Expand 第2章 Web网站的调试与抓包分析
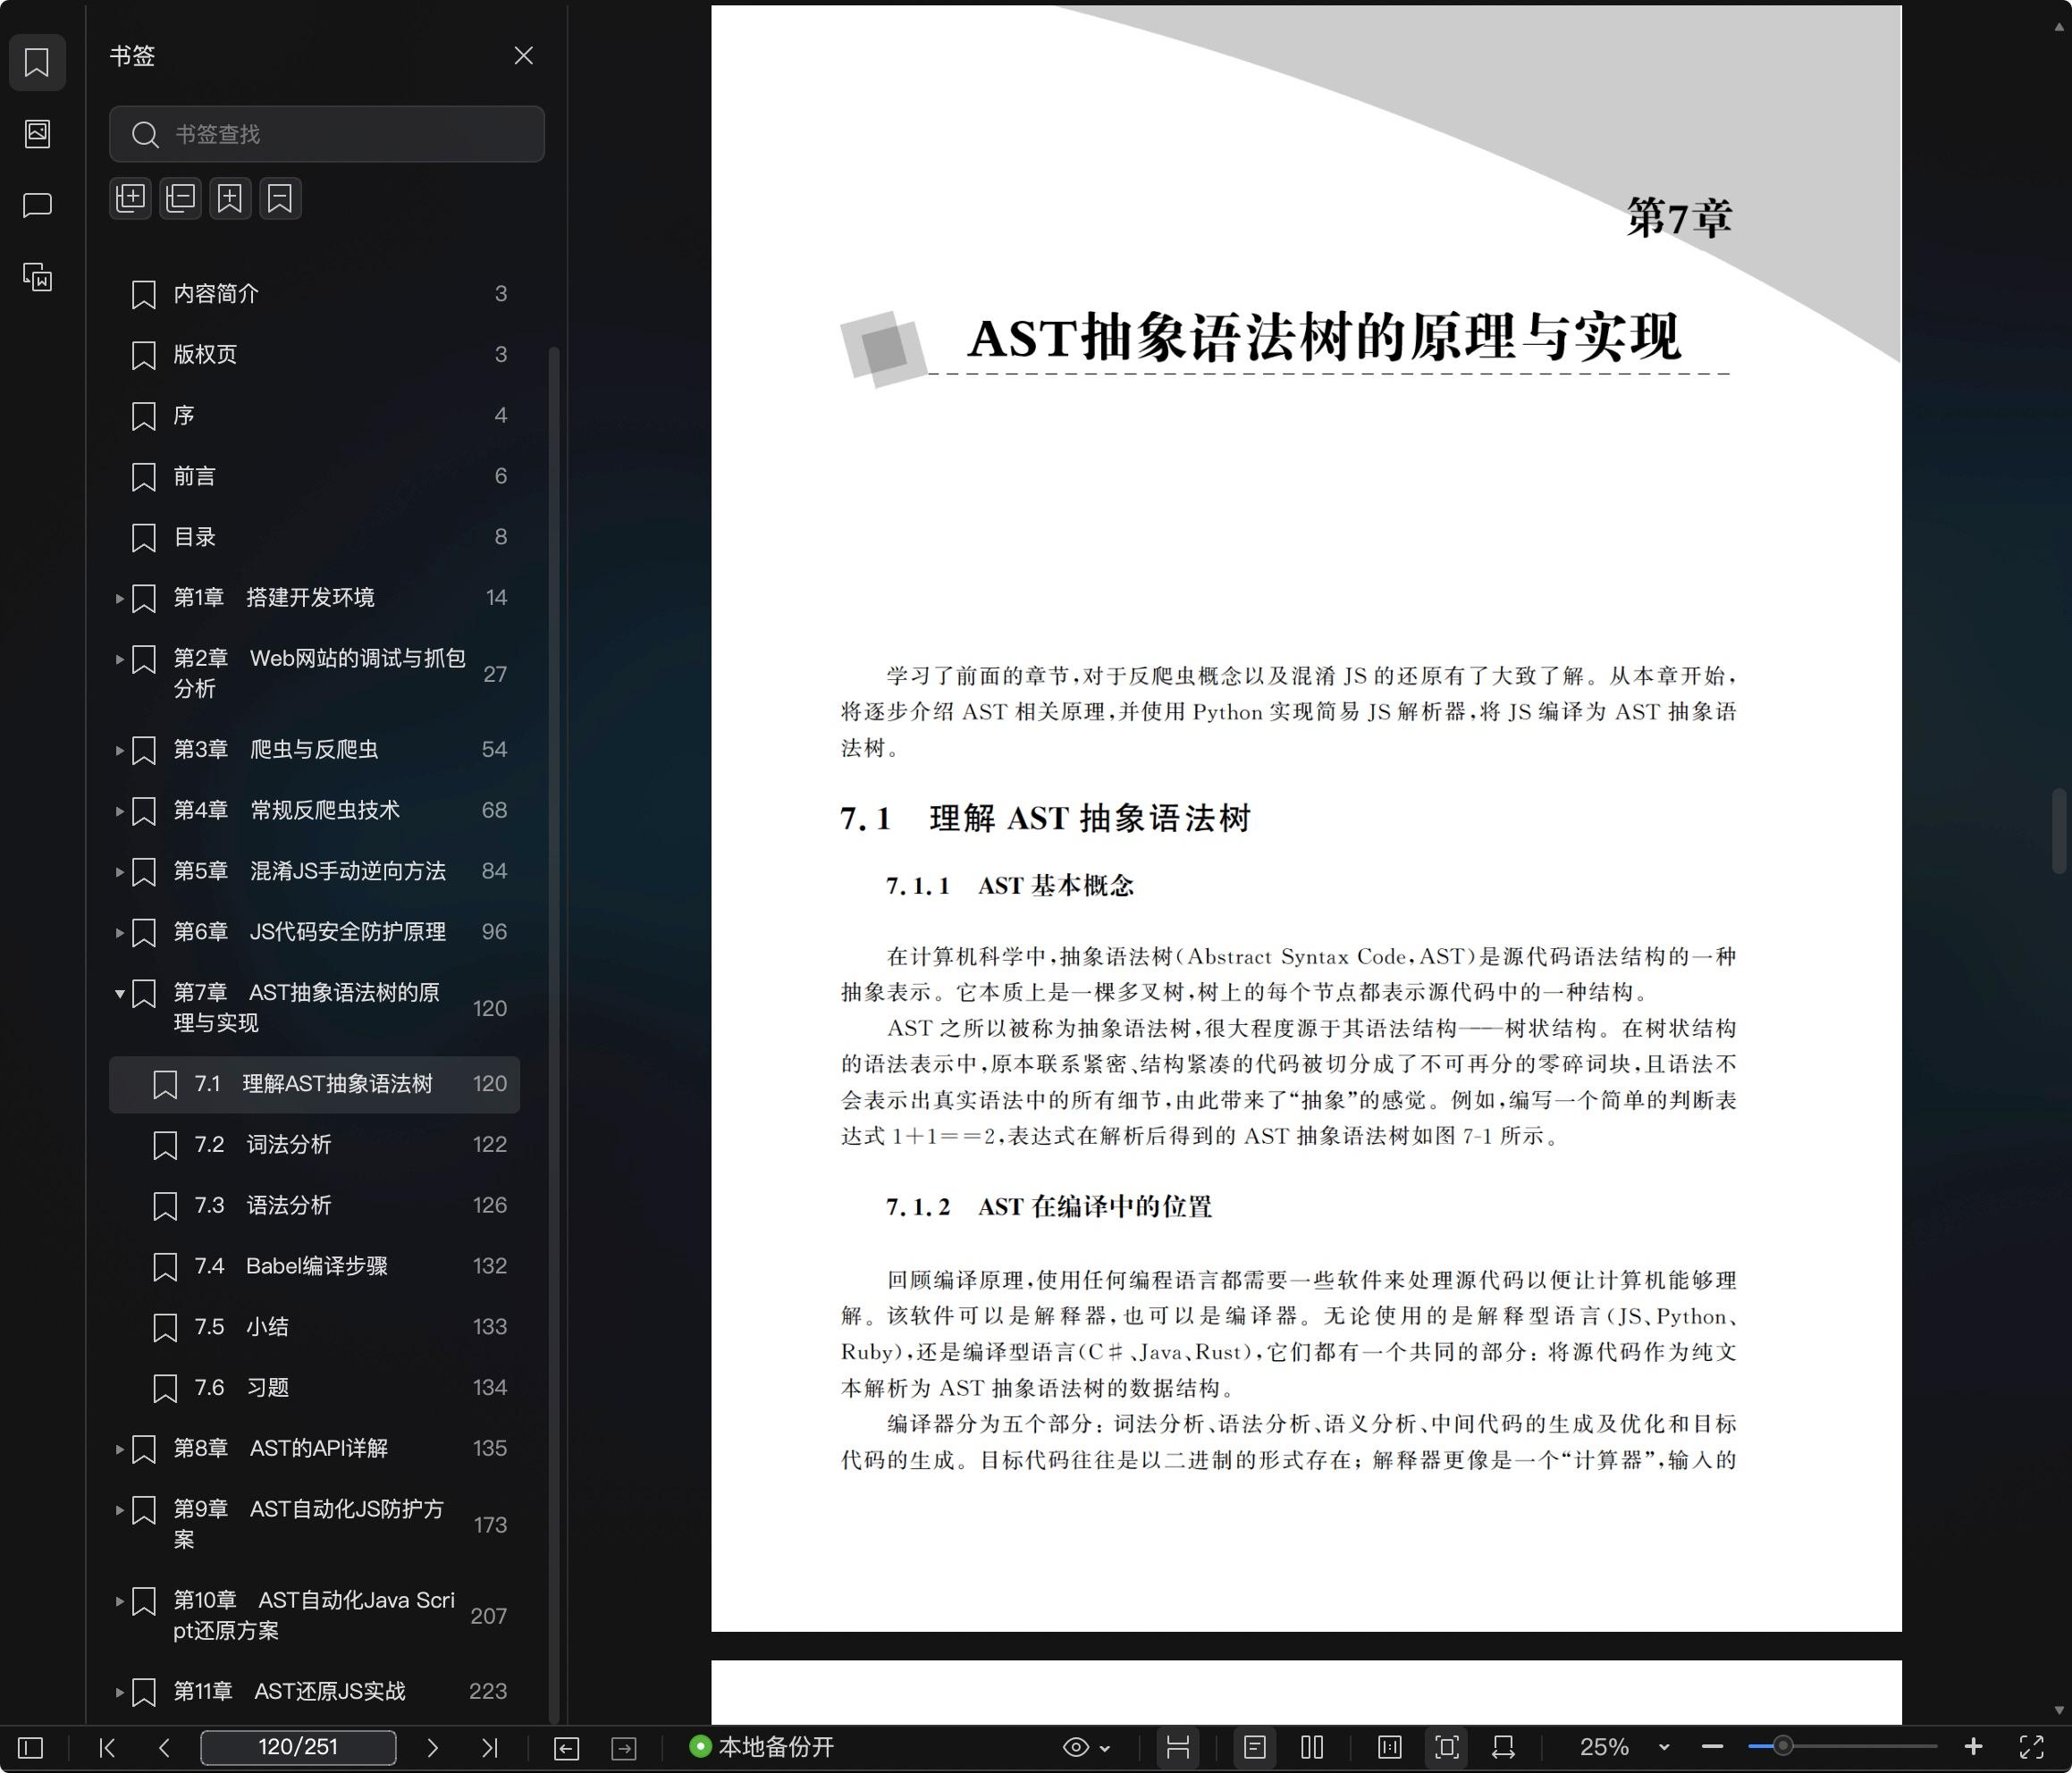 119,659
